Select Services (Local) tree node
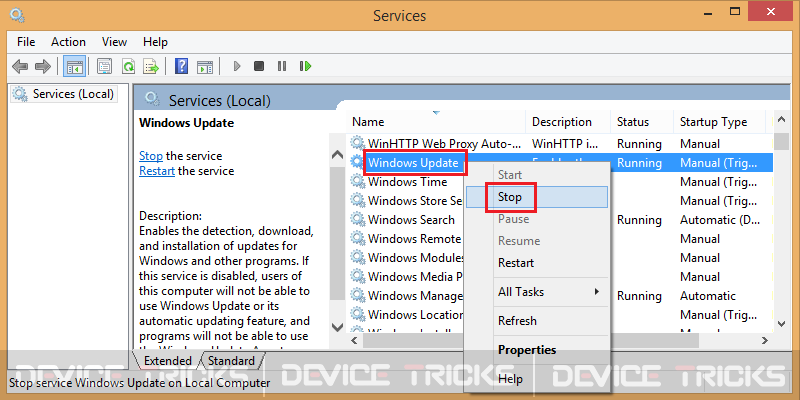 pyautogui.click(x=64, y=94)
